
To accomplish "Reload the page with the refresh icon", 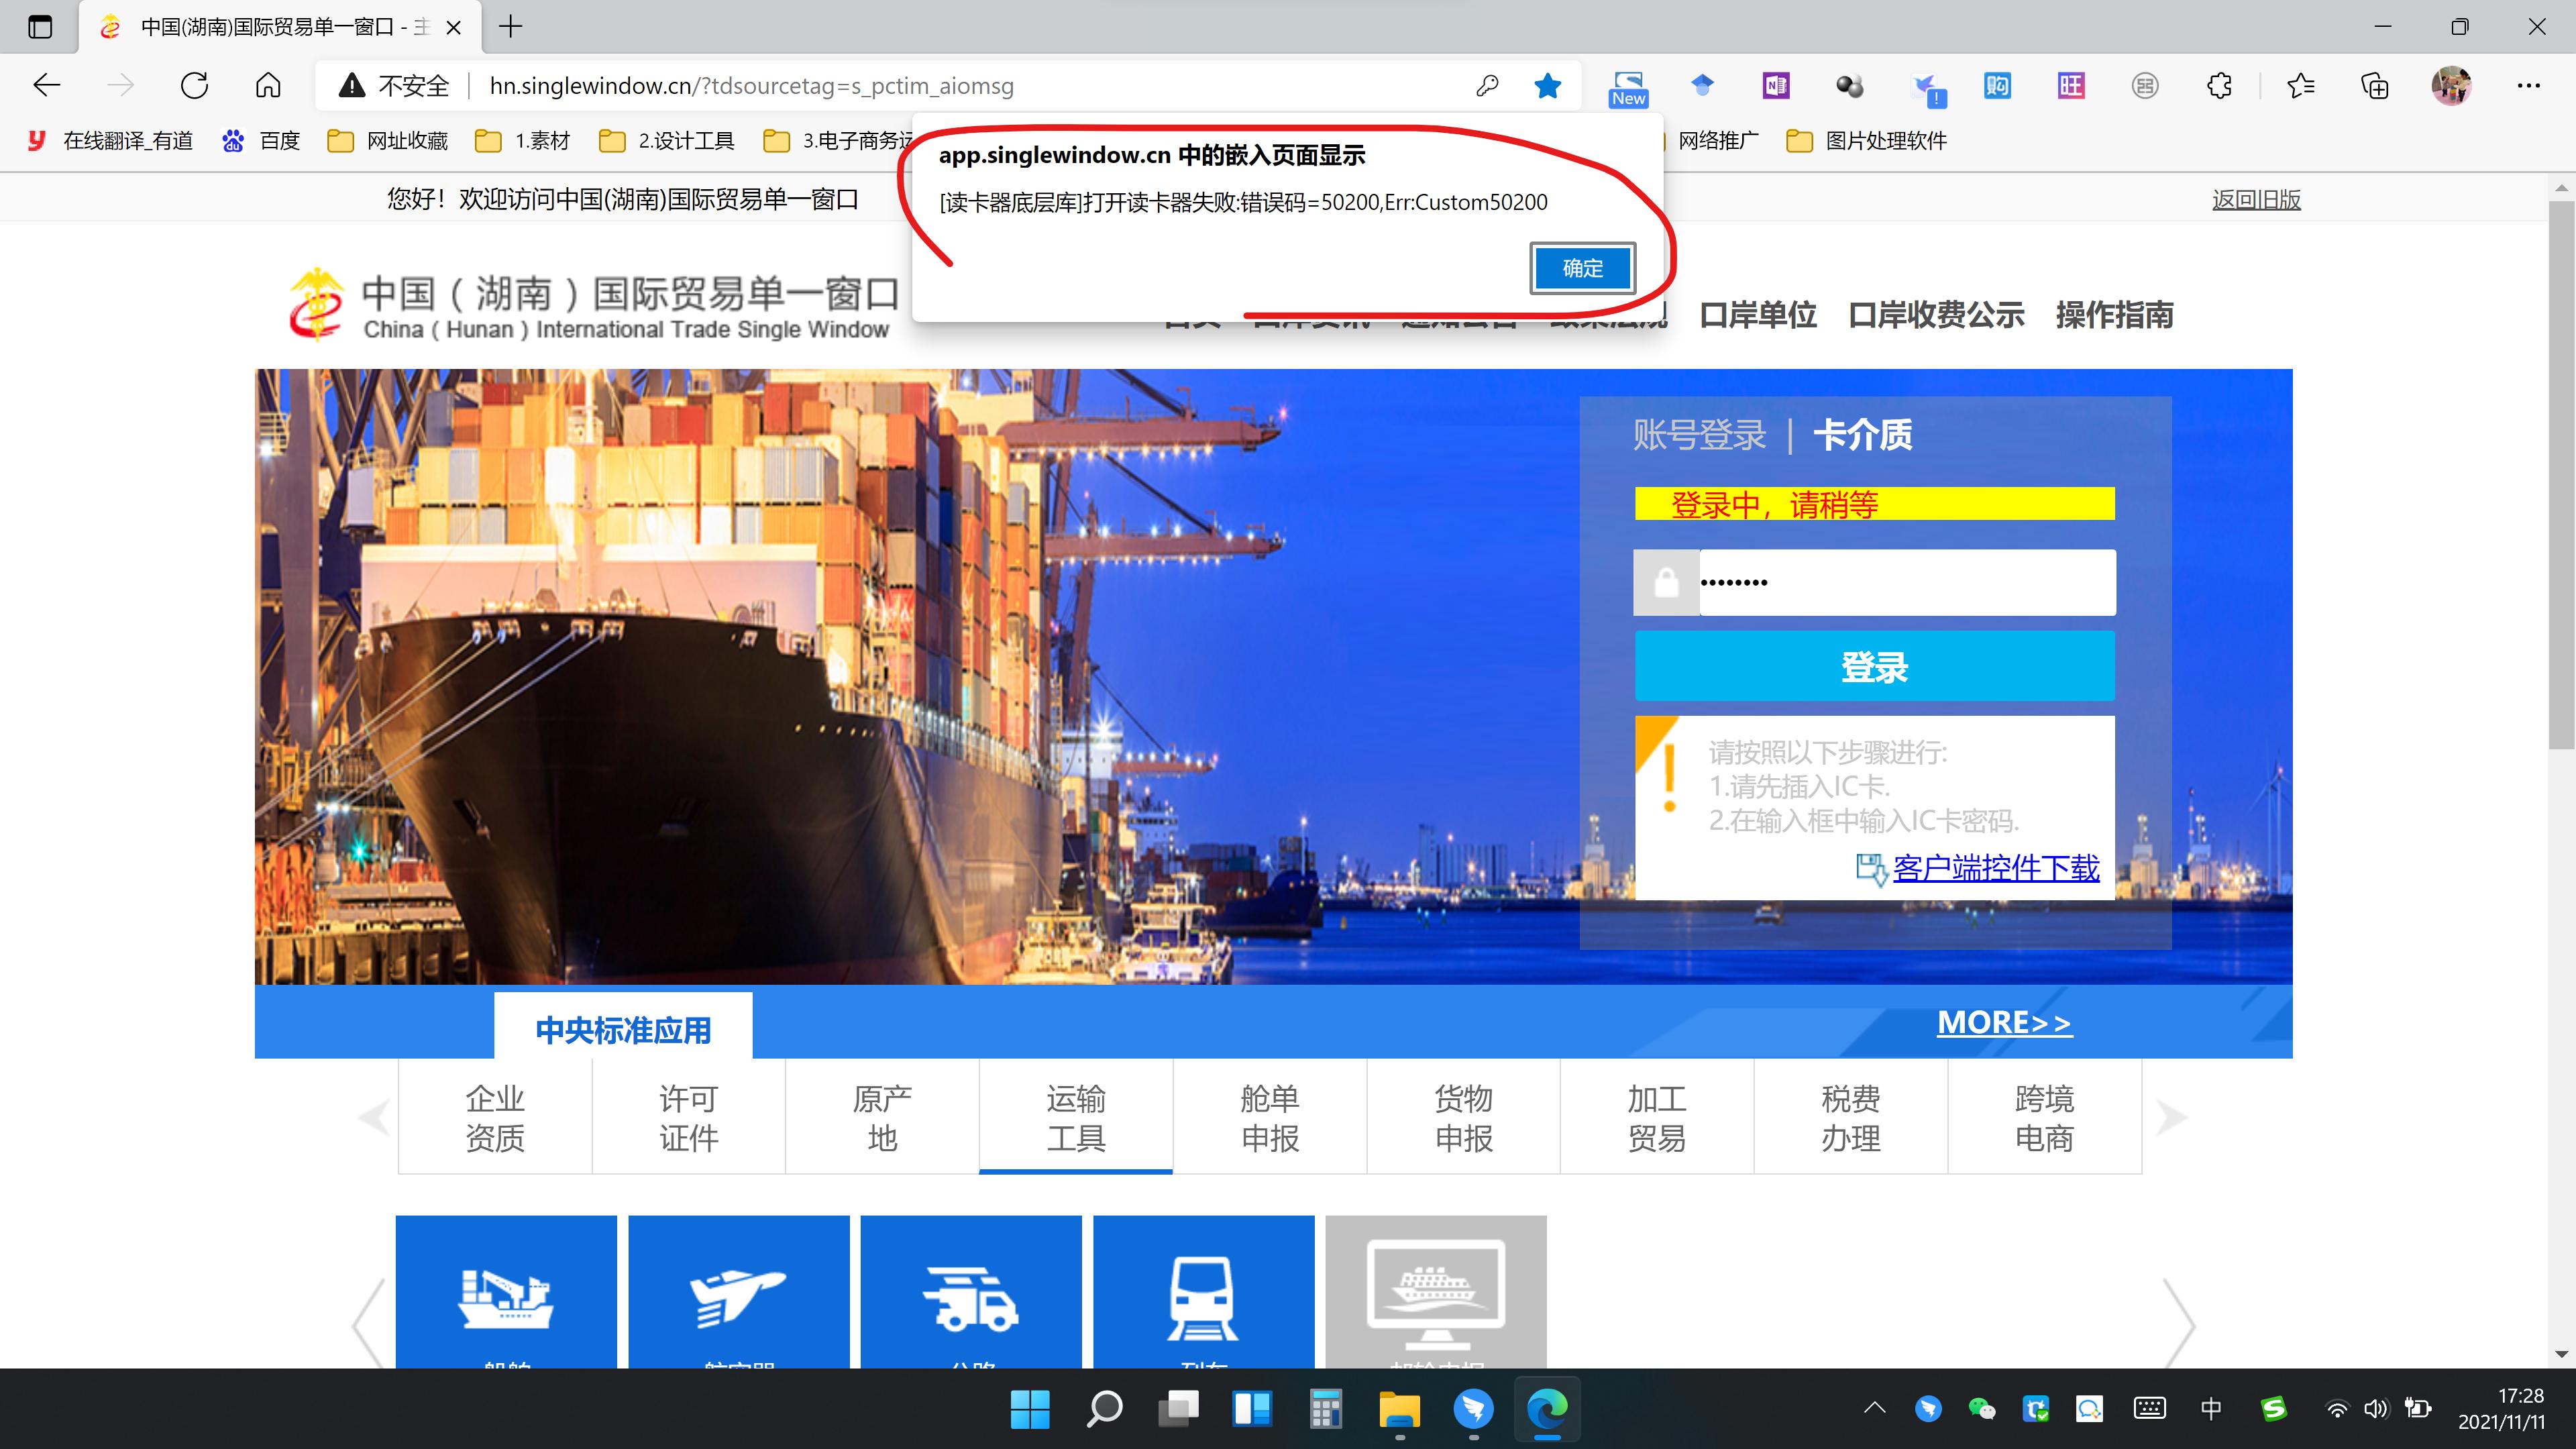I will pyautogui.click(x=194, y=86).
